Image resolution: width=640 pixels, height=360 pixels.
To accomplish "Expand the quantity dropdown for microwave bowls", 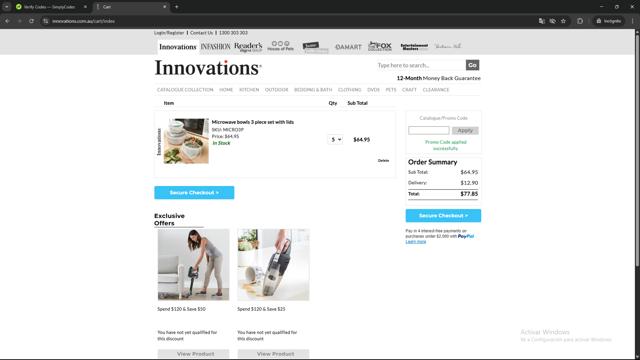I will tap(335, 140).
